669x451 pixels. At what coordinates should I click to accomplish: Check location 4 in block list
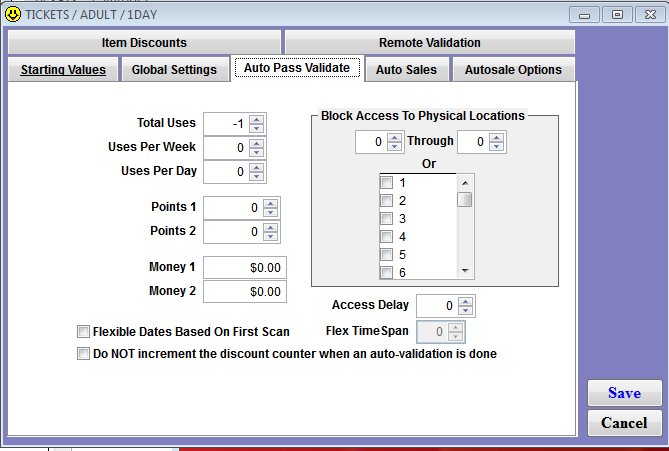point(387,236)
